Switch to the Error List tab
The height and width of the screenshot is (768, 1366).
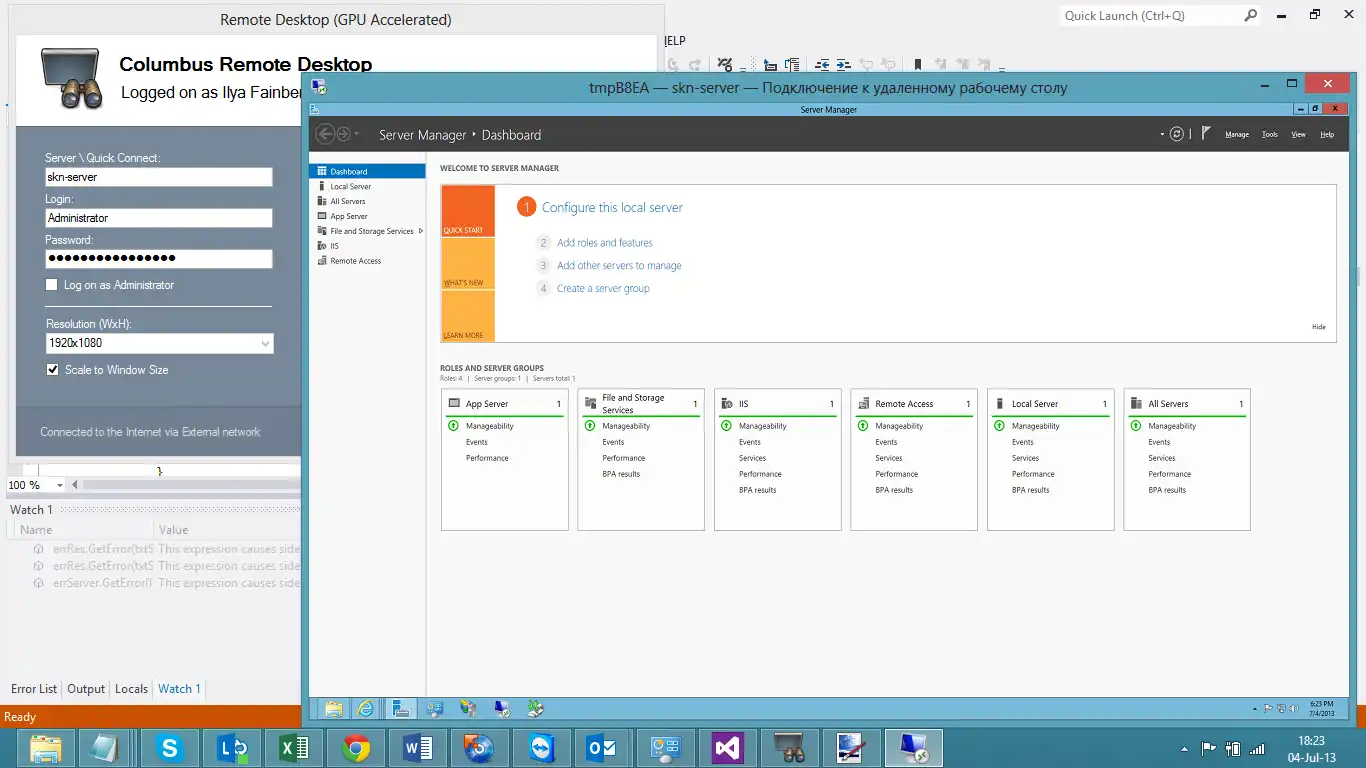click(x=34, y=689)
